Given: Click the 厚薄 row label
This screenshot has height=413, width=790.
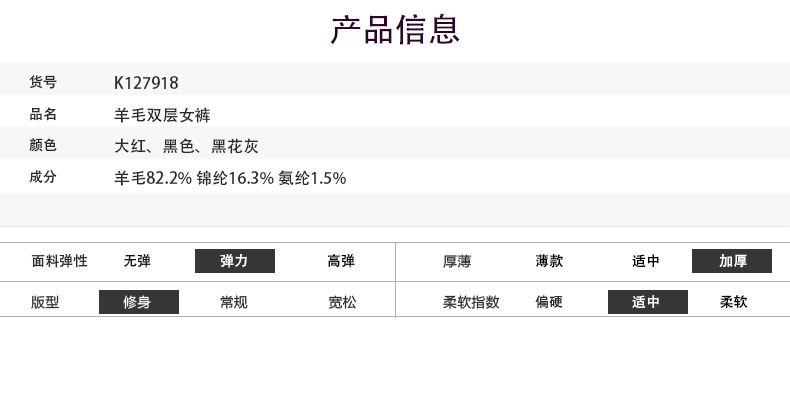Looking at the screenshot, I should [x=457, y=261].
